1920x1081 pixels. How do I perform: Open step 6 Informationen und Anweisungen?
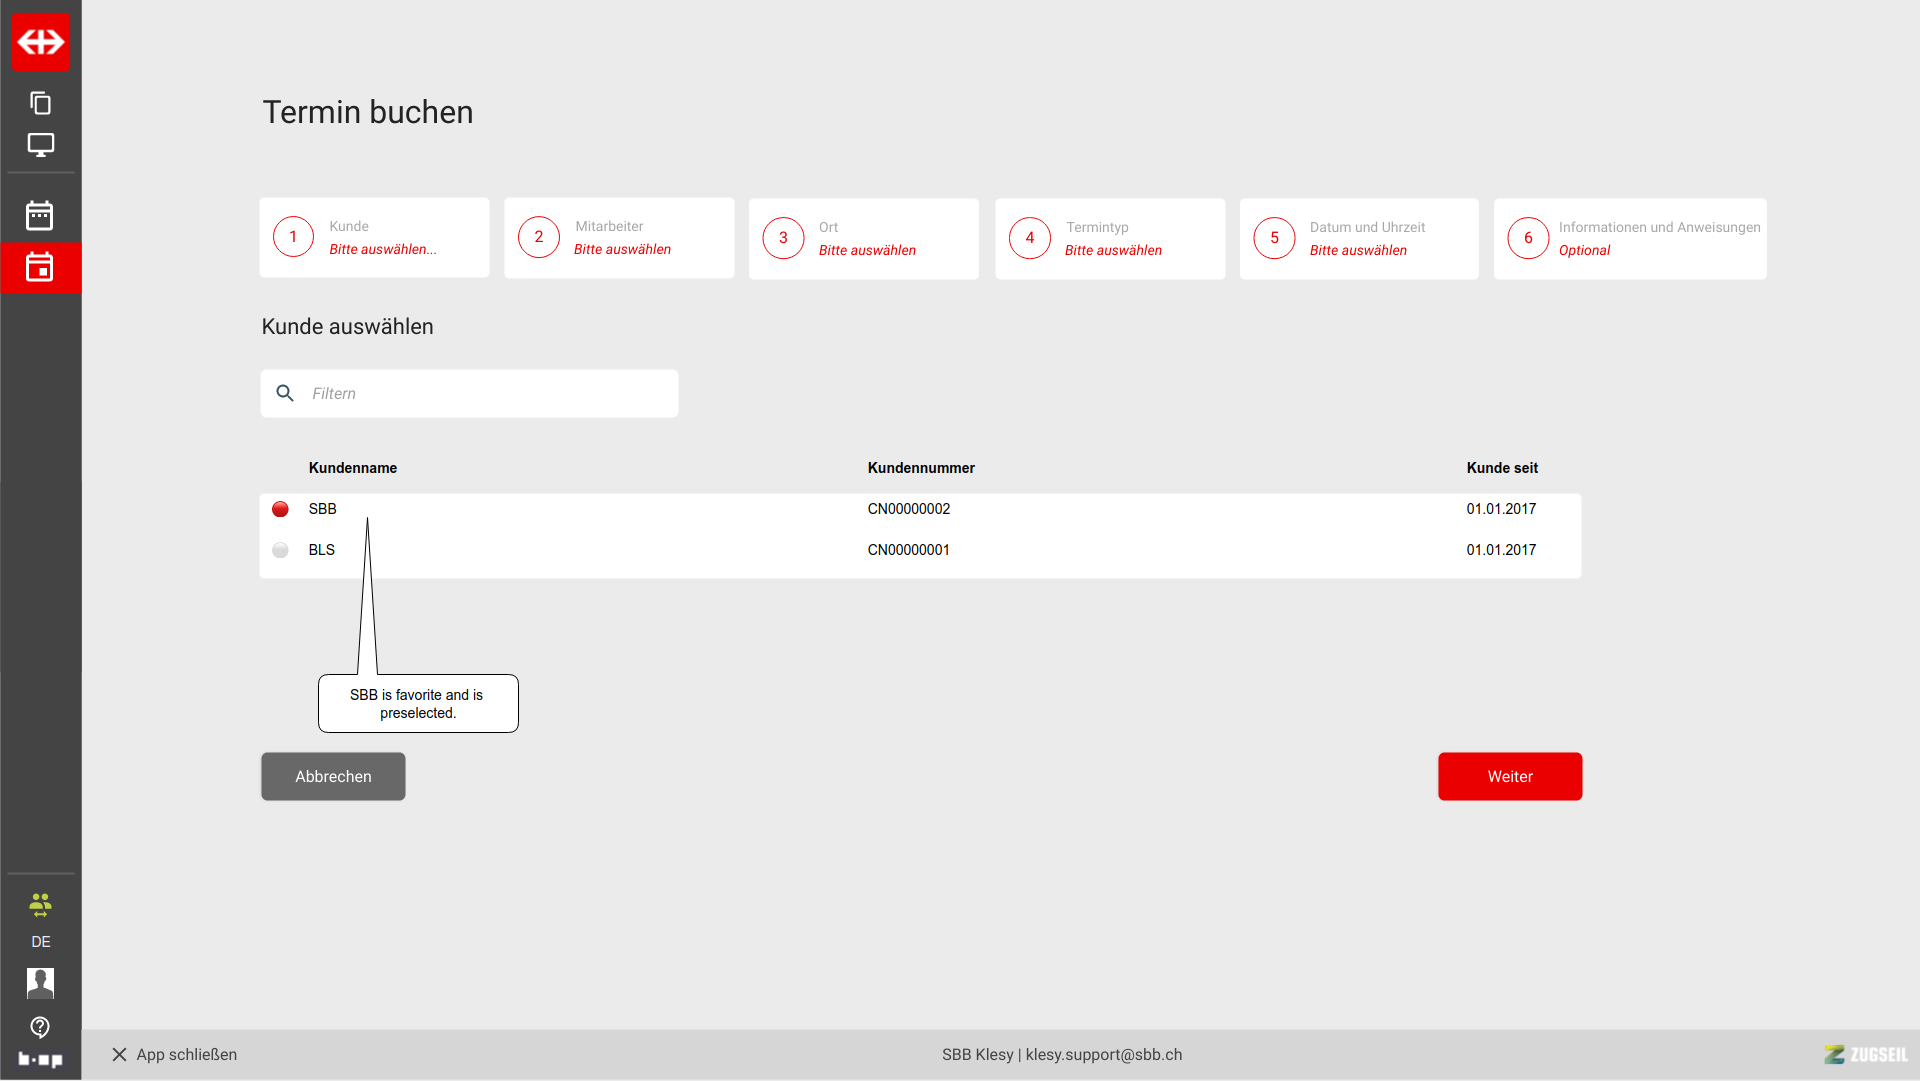point(1629,239)
